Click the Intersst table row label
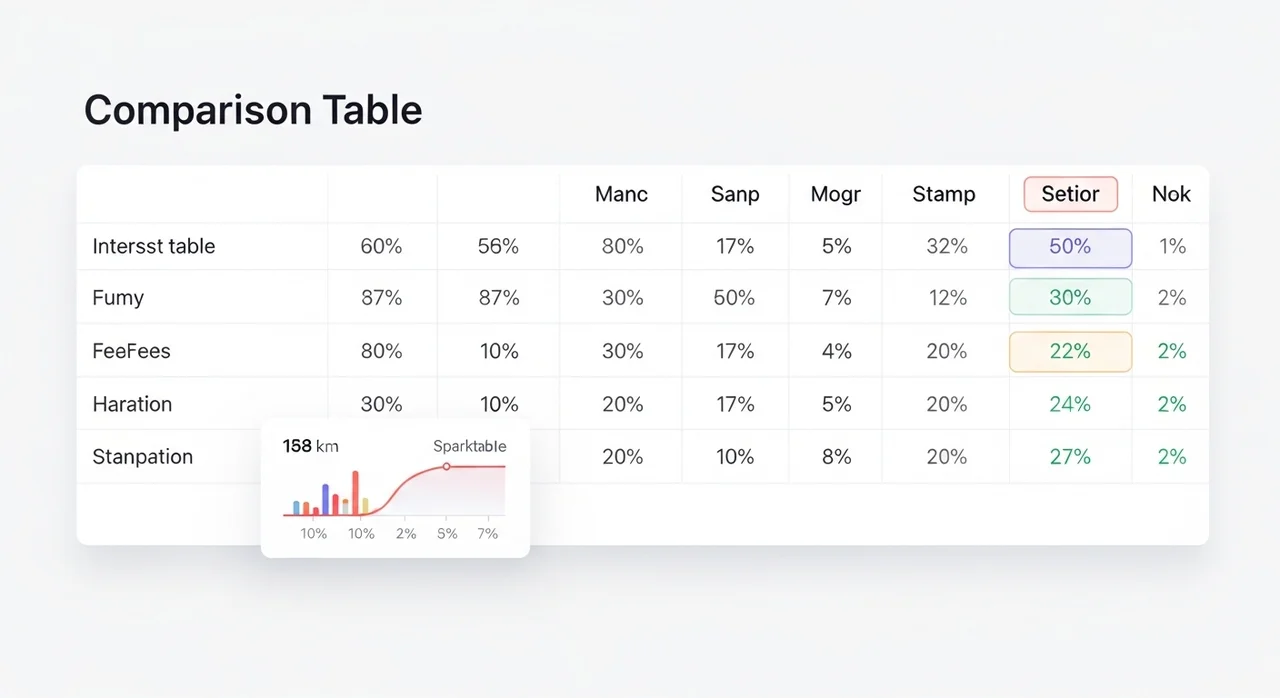1280x698 pixels. pyautogui.click(x=154, y=246)
